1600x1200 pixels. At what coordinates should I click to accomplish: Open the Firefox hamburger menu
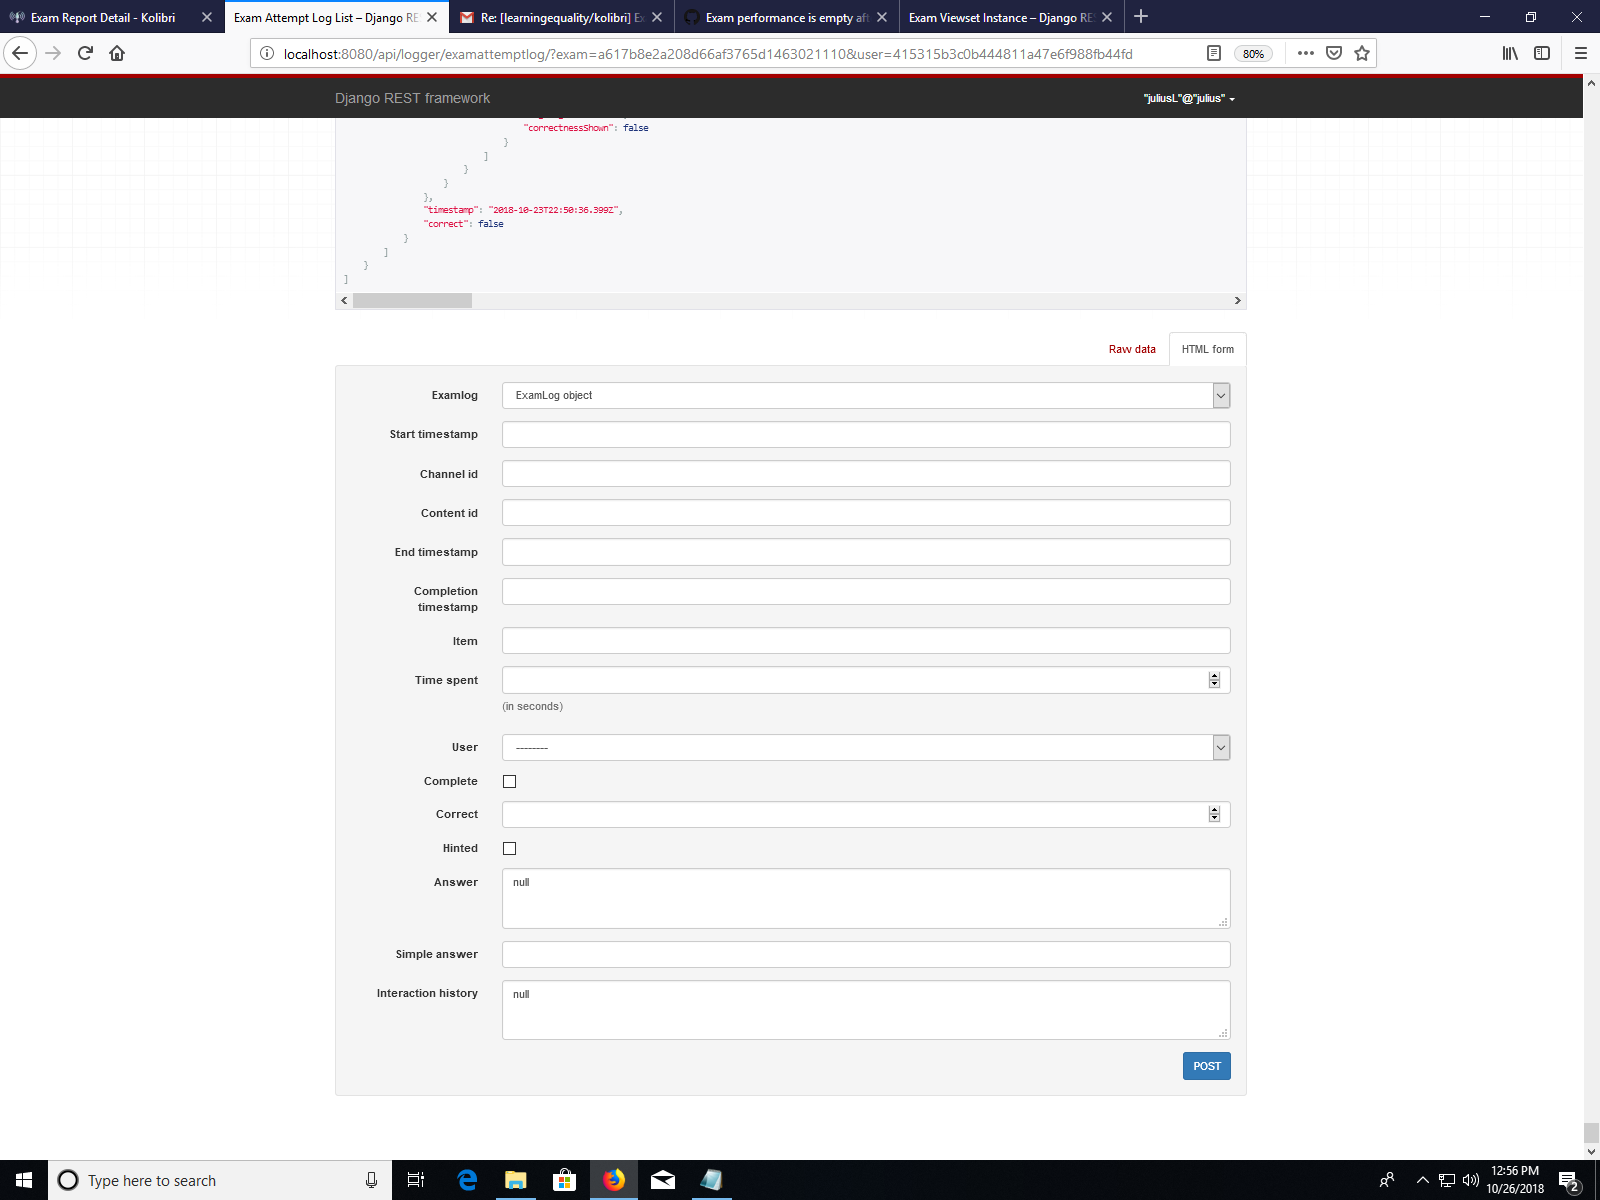coord(1581,54)
